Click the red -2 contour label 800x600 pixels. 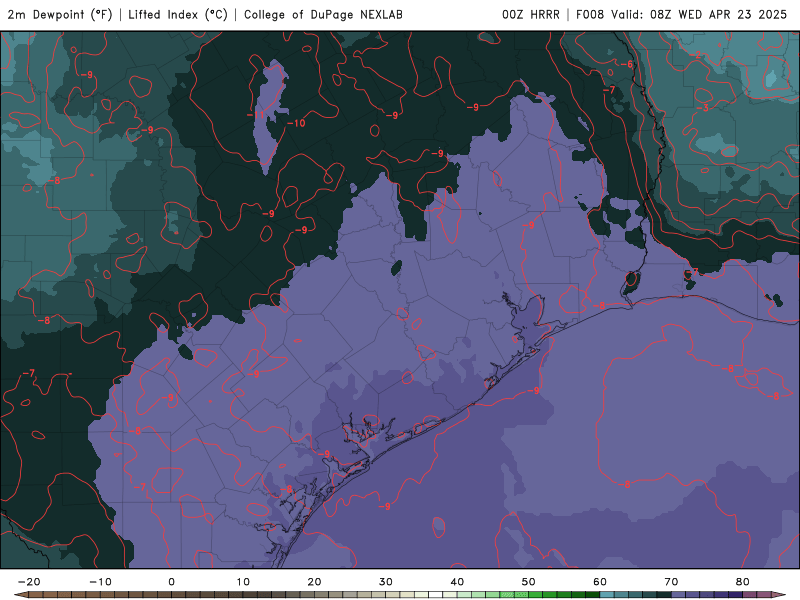[x=696, y=54]
